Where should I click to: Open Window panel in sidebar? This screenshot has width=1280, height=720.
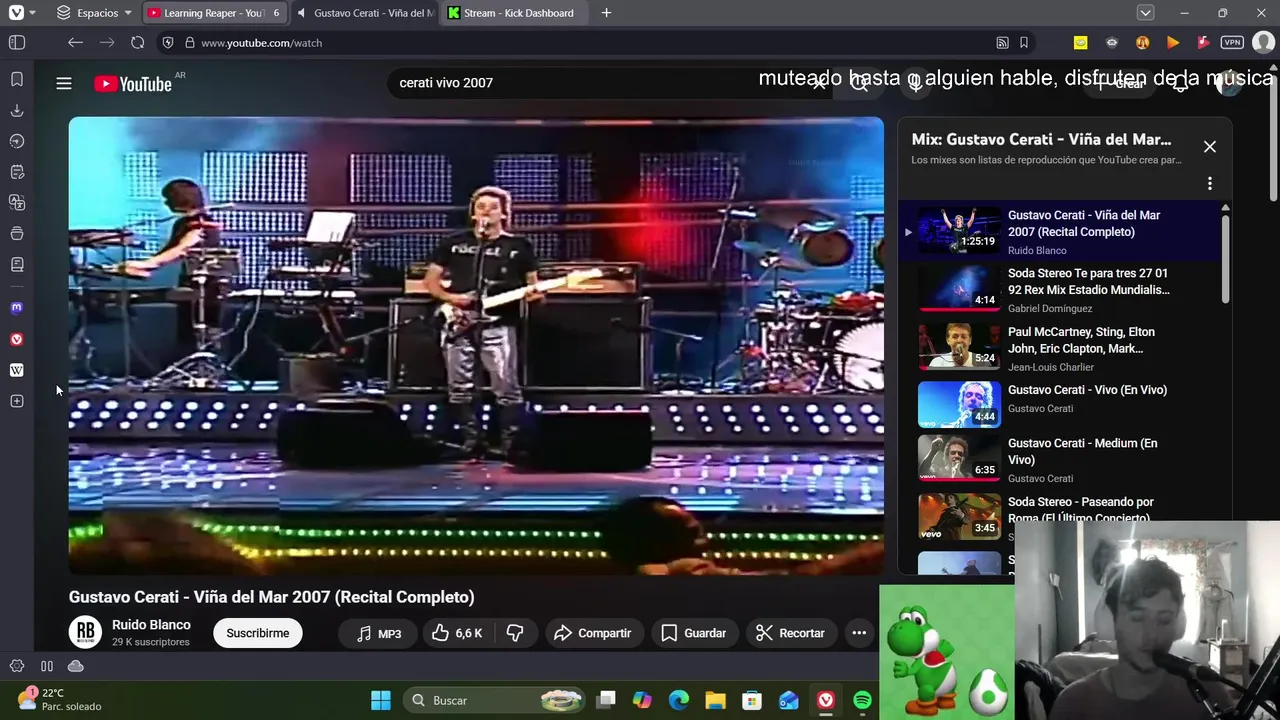17,234
